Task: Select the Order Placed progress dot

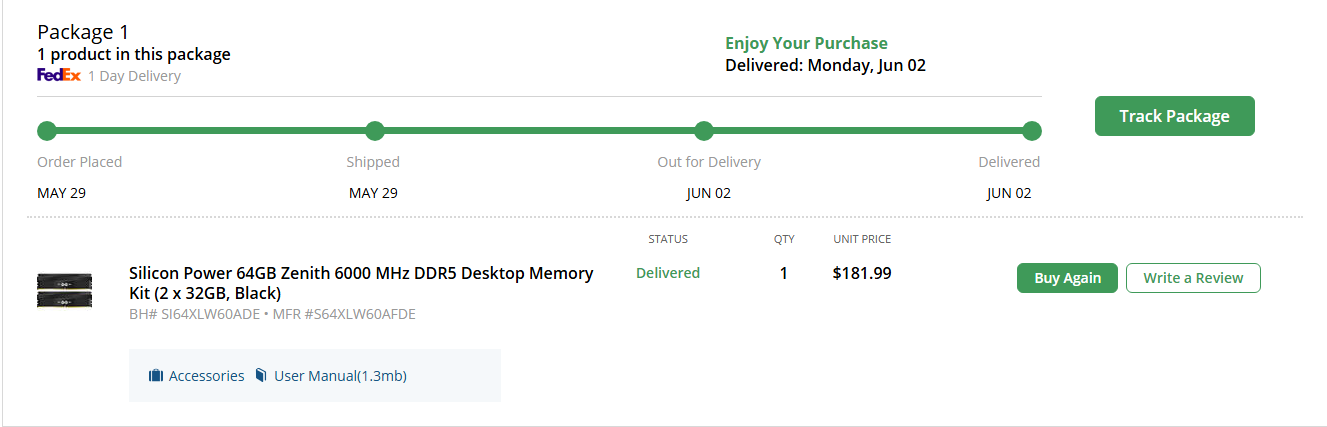Action: coord(47,131)
